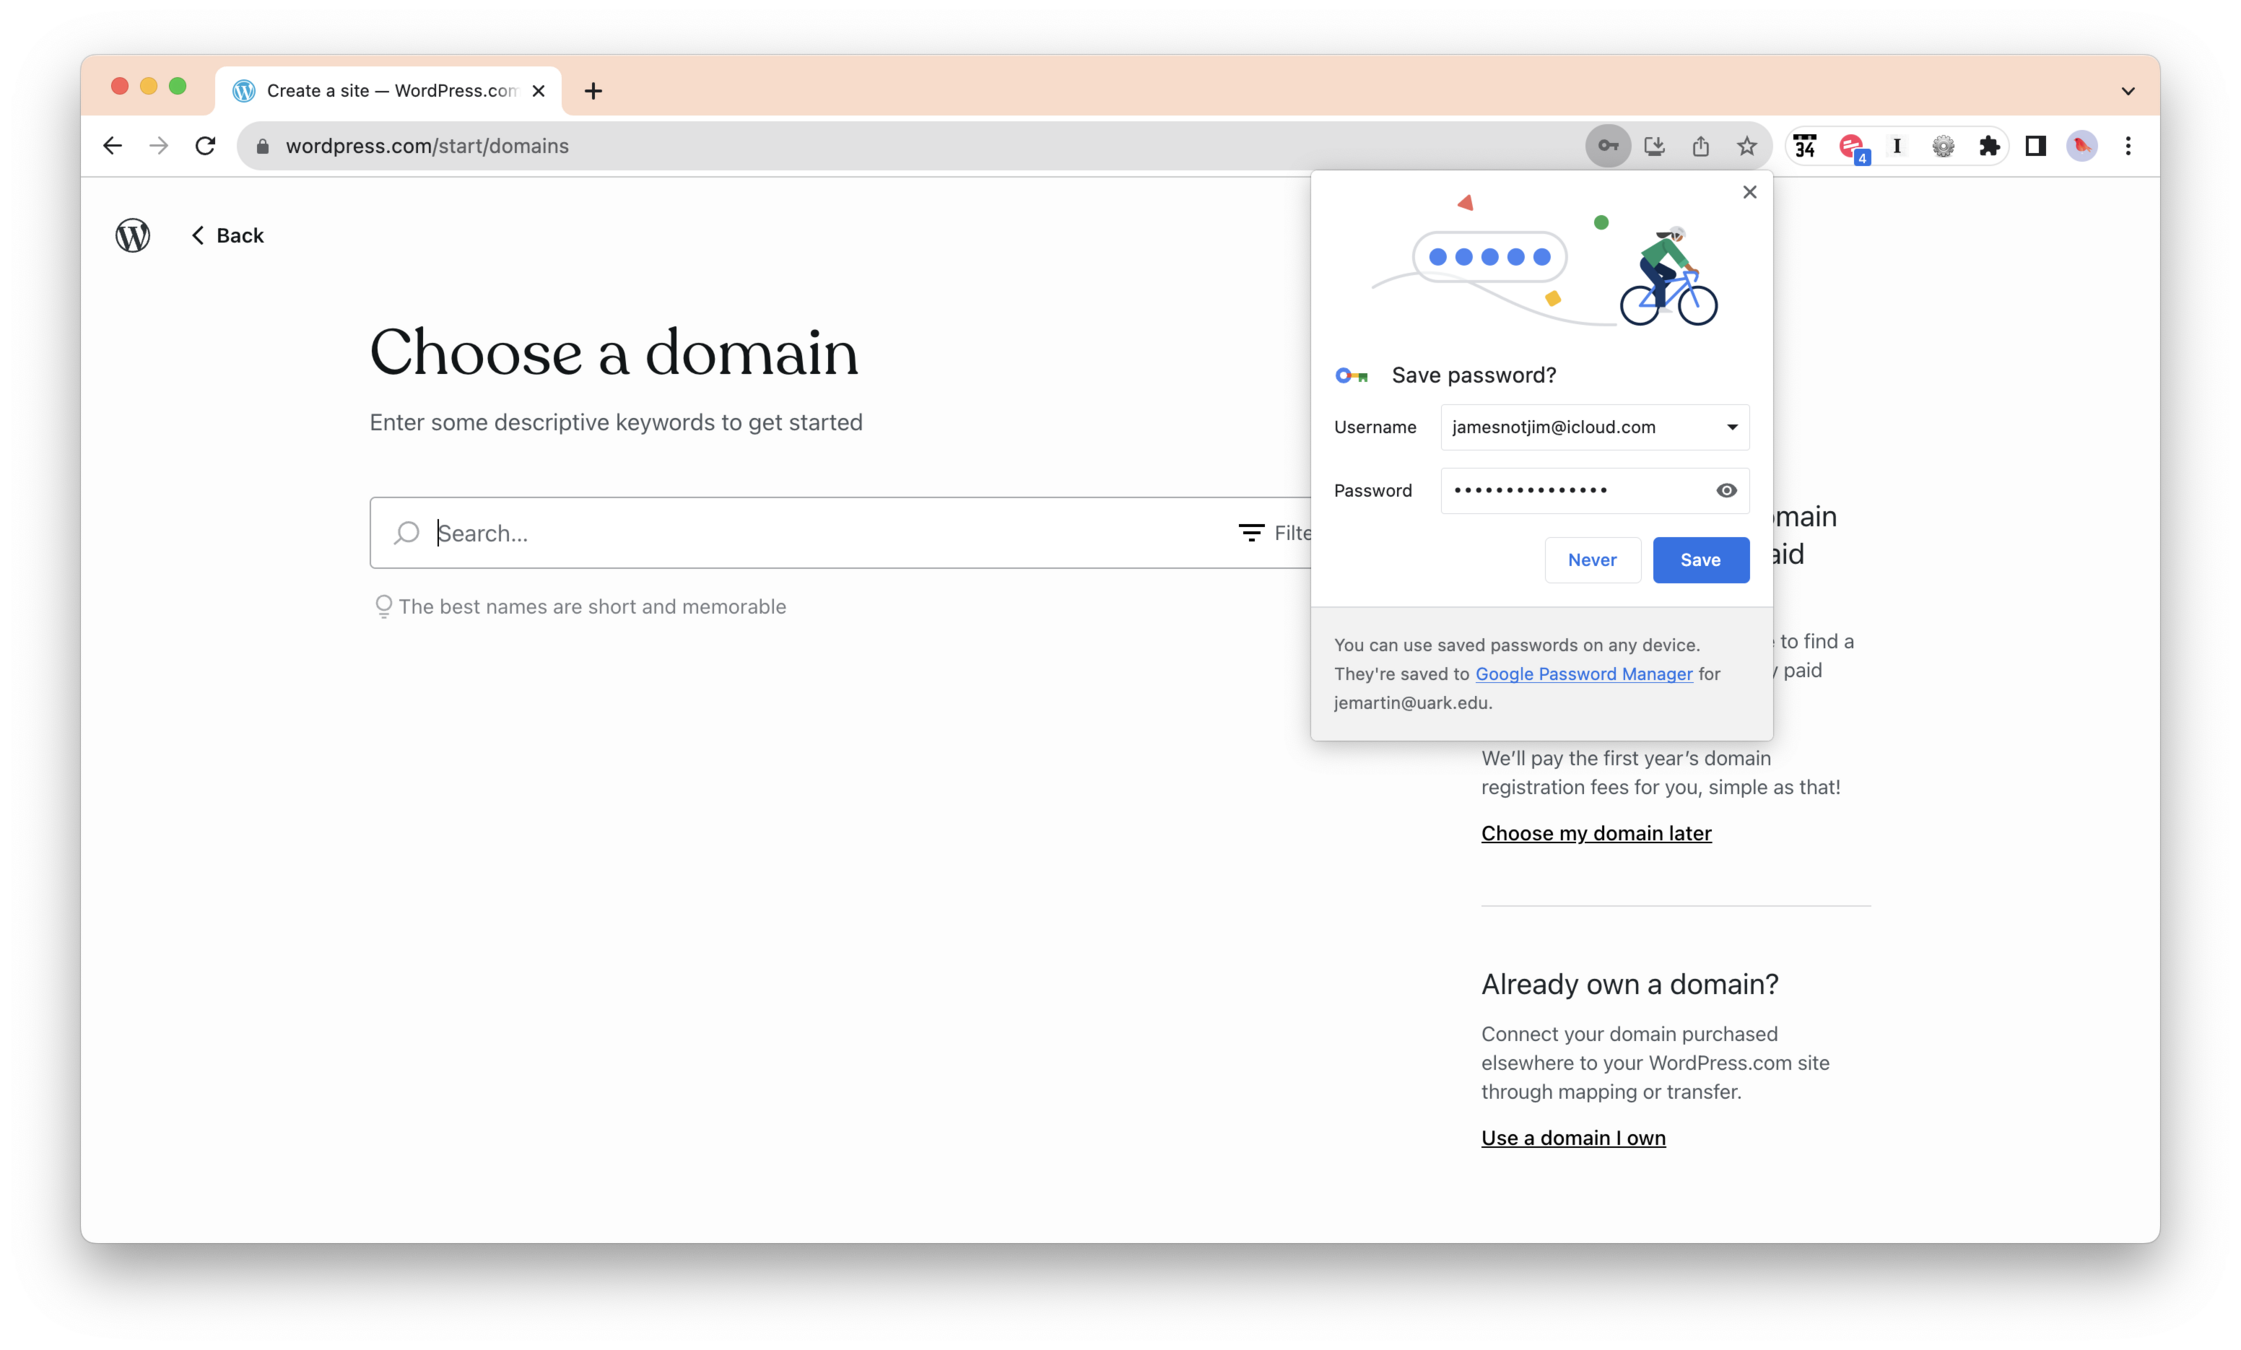The width and height of the screenshot is (2241, 1350).
Task: Show password with the eye icon
Action: coord(1726,490)
